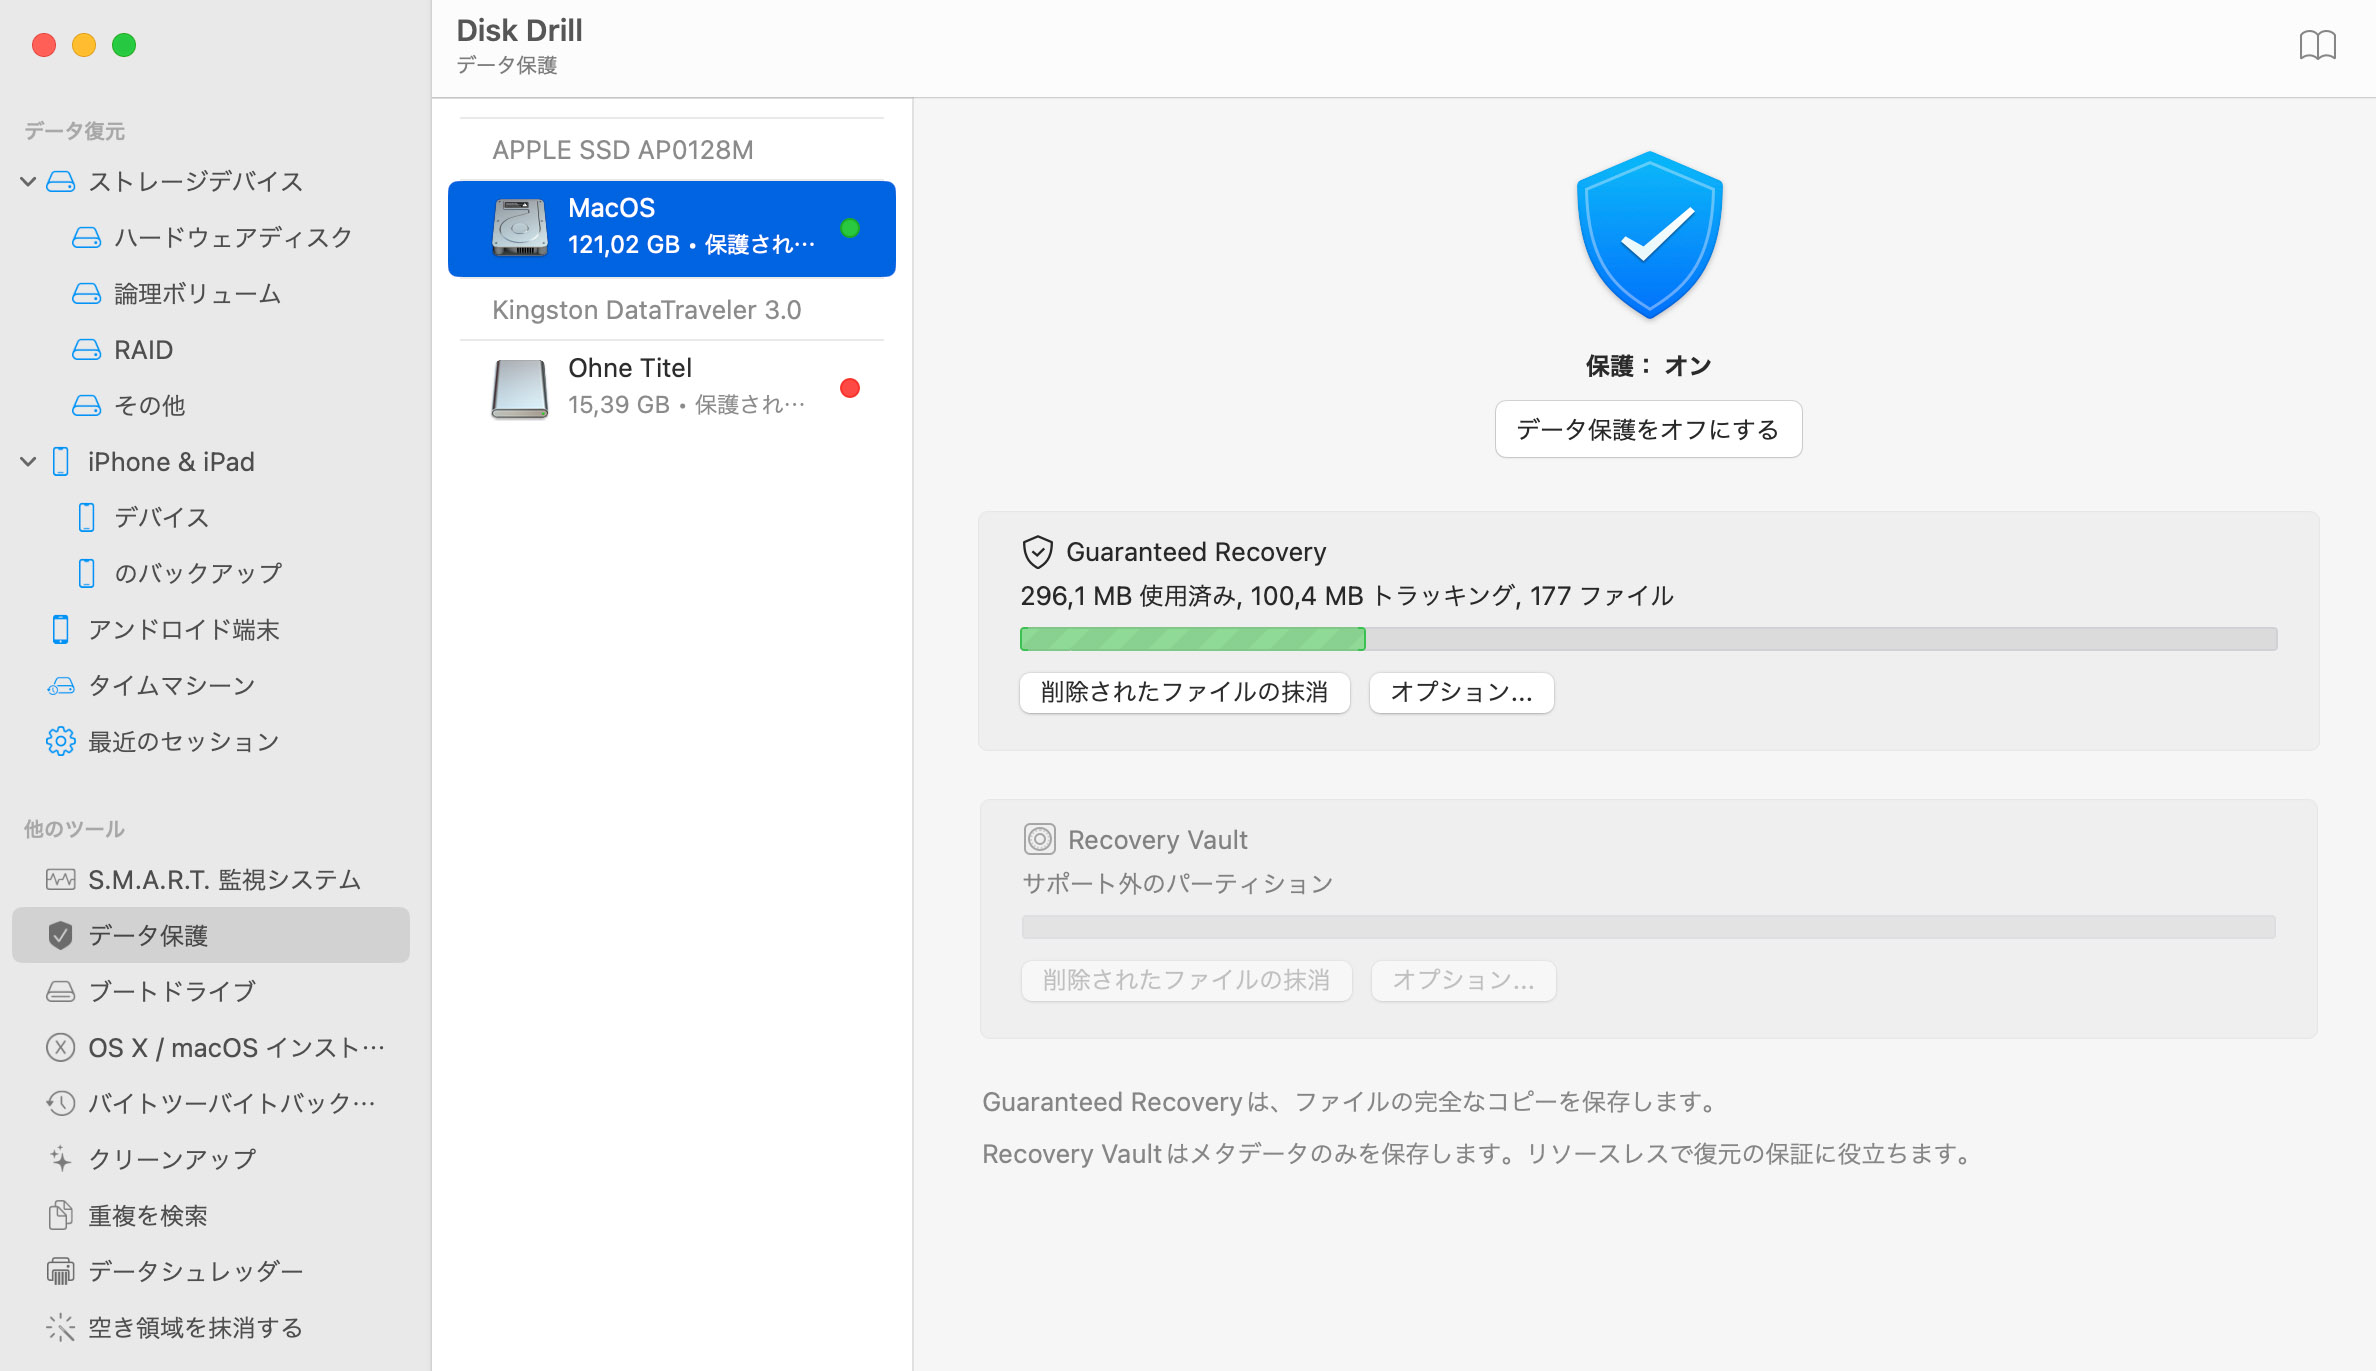This screenshot has width=2376, height=1371.
Task: Click the ブートドライブ icon
Action: (60, 991)
